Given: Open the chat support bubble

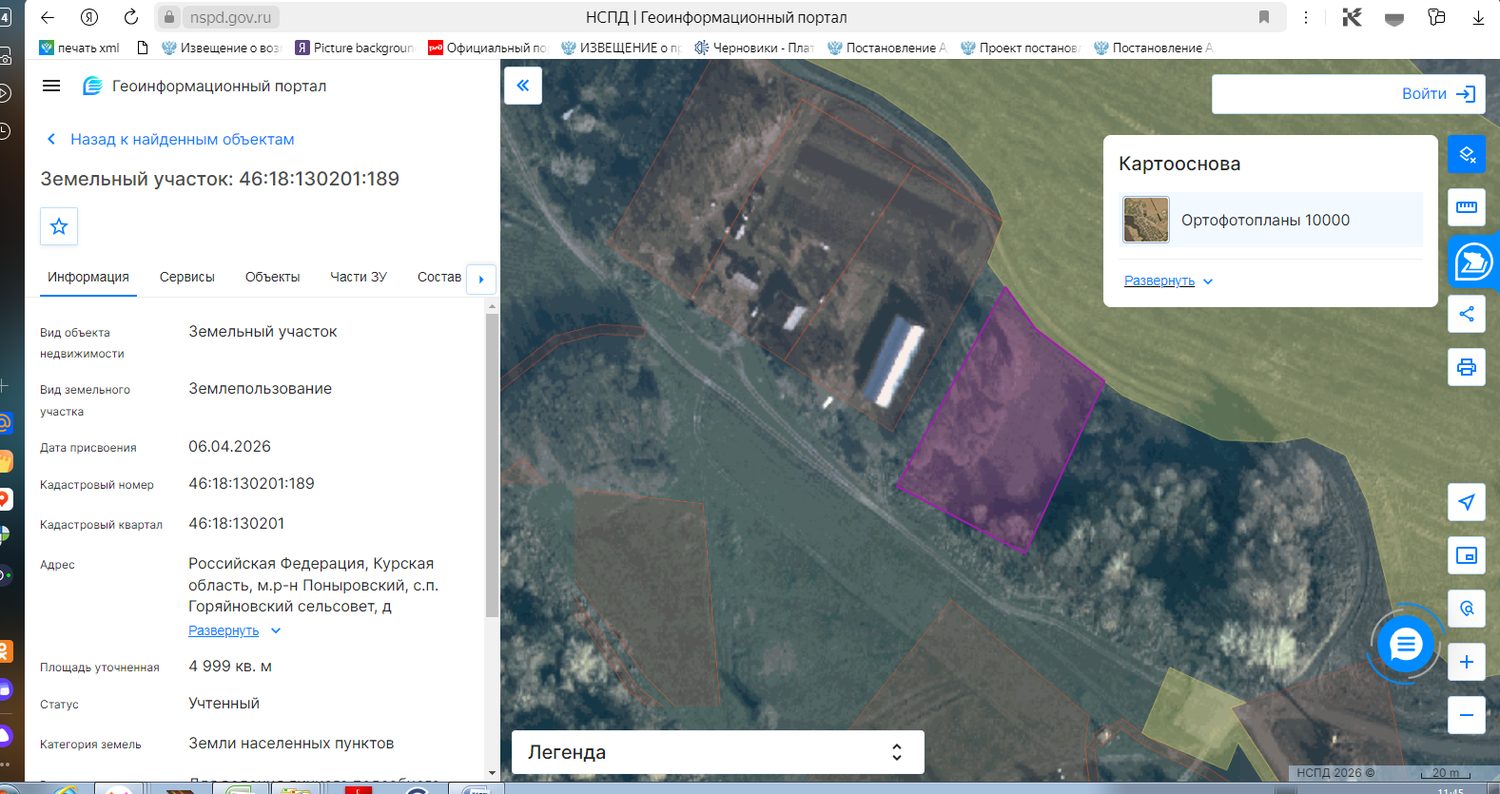Looking at the screenshot, I should pos(1406,645).
